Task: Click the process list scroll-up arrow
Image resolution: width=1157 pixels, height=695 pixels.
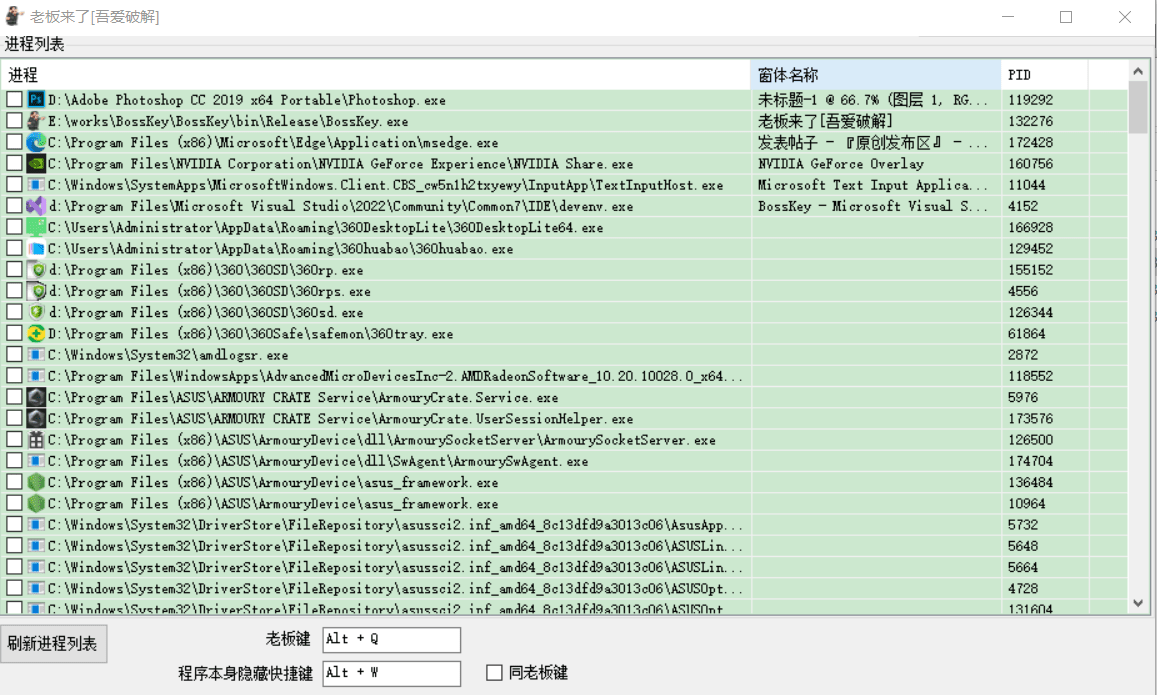Action: coord(1138,72)
